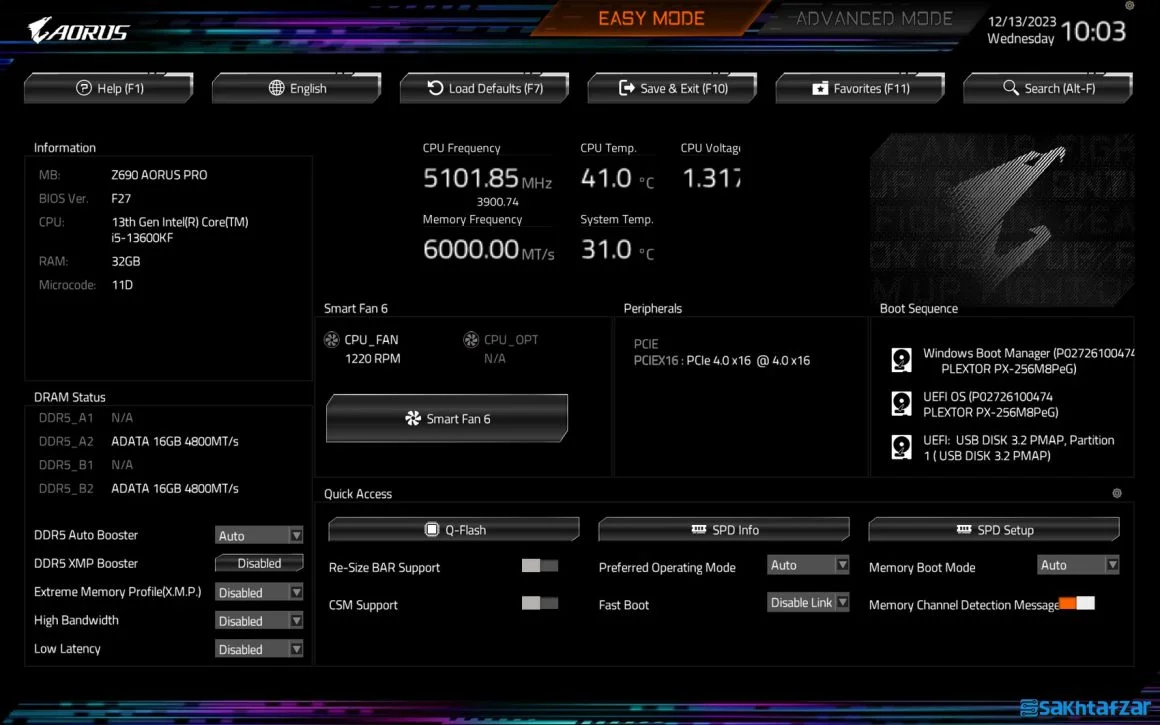Open SPD Setup button
This screenshot has height=725, width=1160.
pyautogui.click(x=994, y=530)
